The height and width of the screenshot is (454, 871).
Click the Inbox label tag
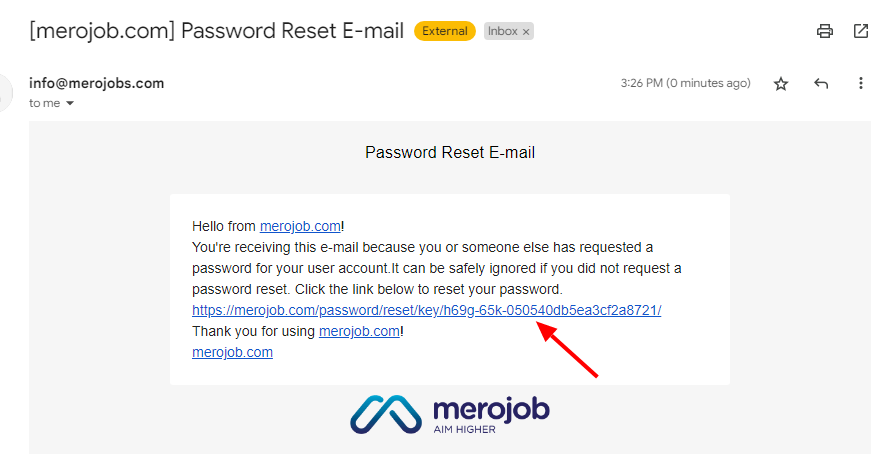[503, 31]
